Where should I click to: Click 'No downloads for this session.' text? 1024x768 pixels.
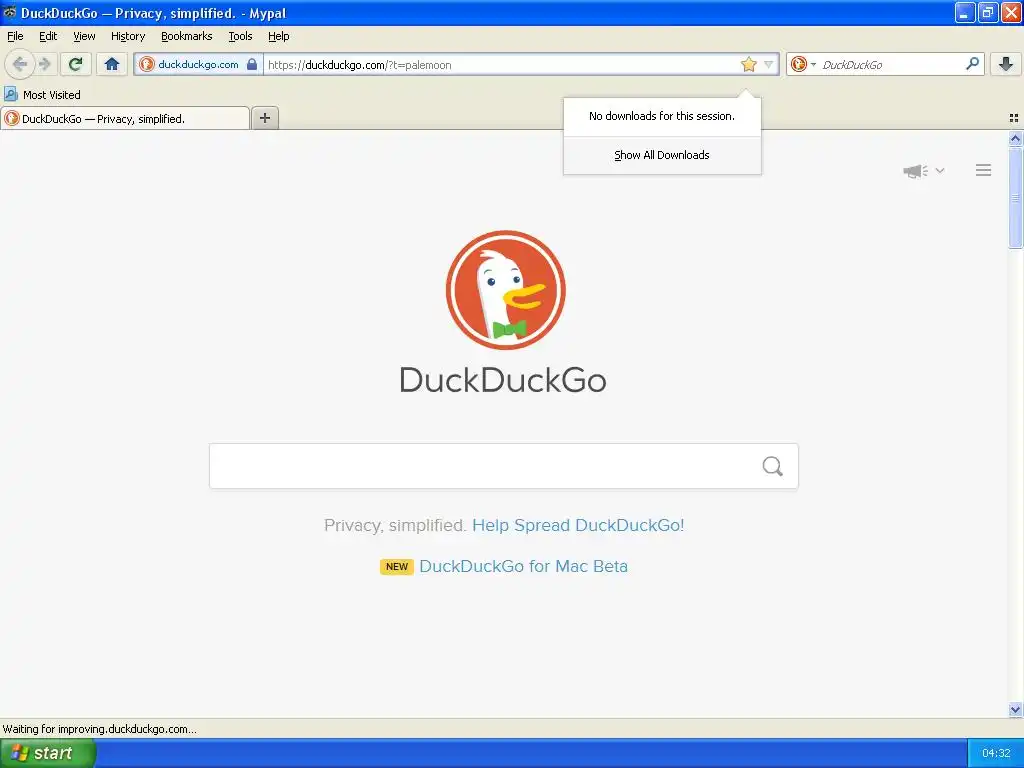point(662,116)
